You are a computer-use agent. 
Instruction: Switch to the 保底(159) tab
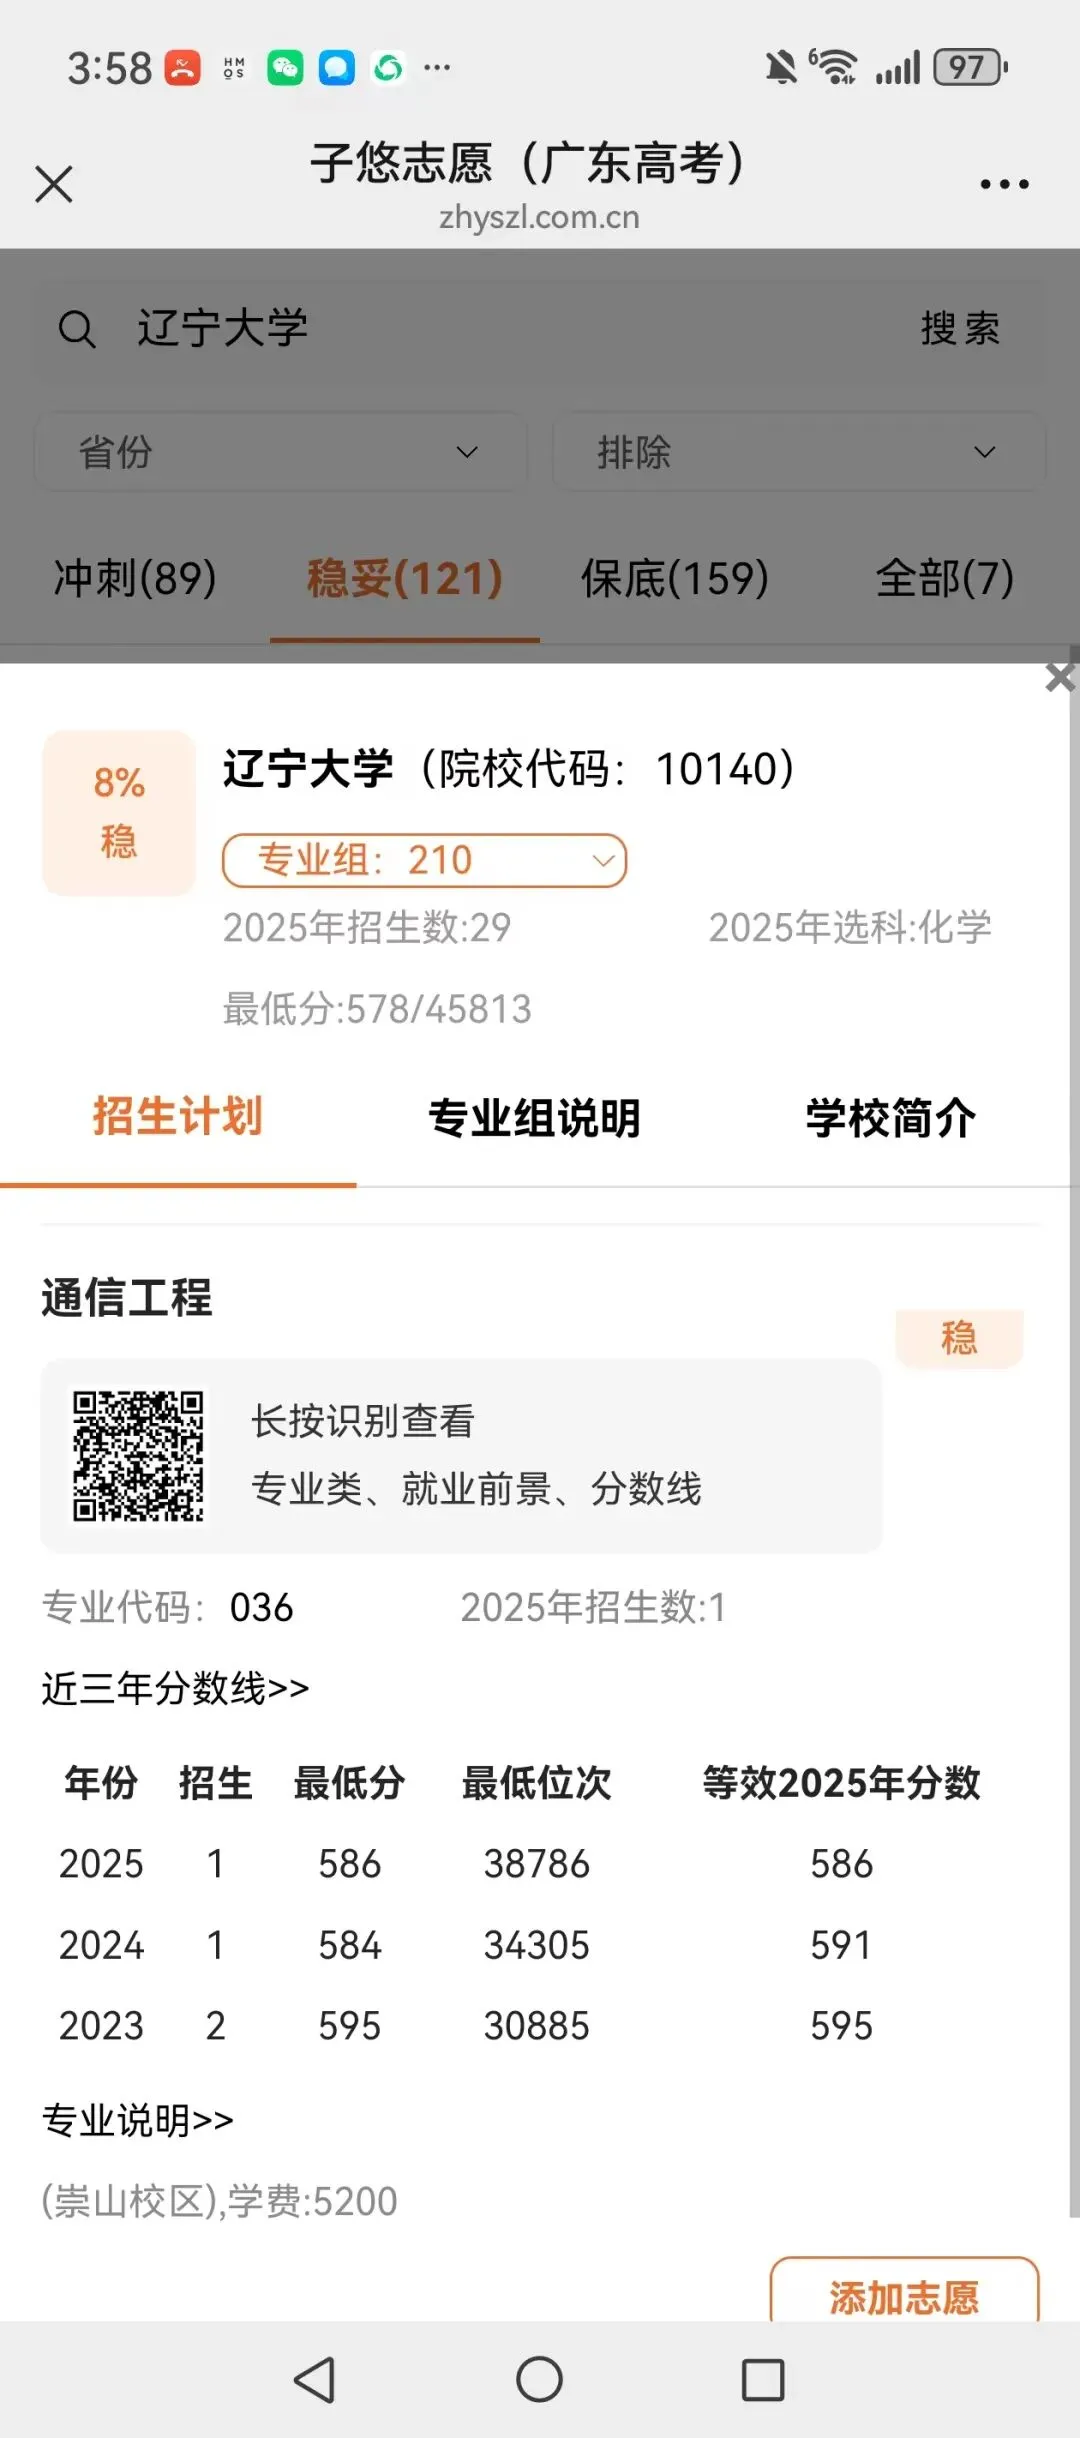click(x=675, y=578)
